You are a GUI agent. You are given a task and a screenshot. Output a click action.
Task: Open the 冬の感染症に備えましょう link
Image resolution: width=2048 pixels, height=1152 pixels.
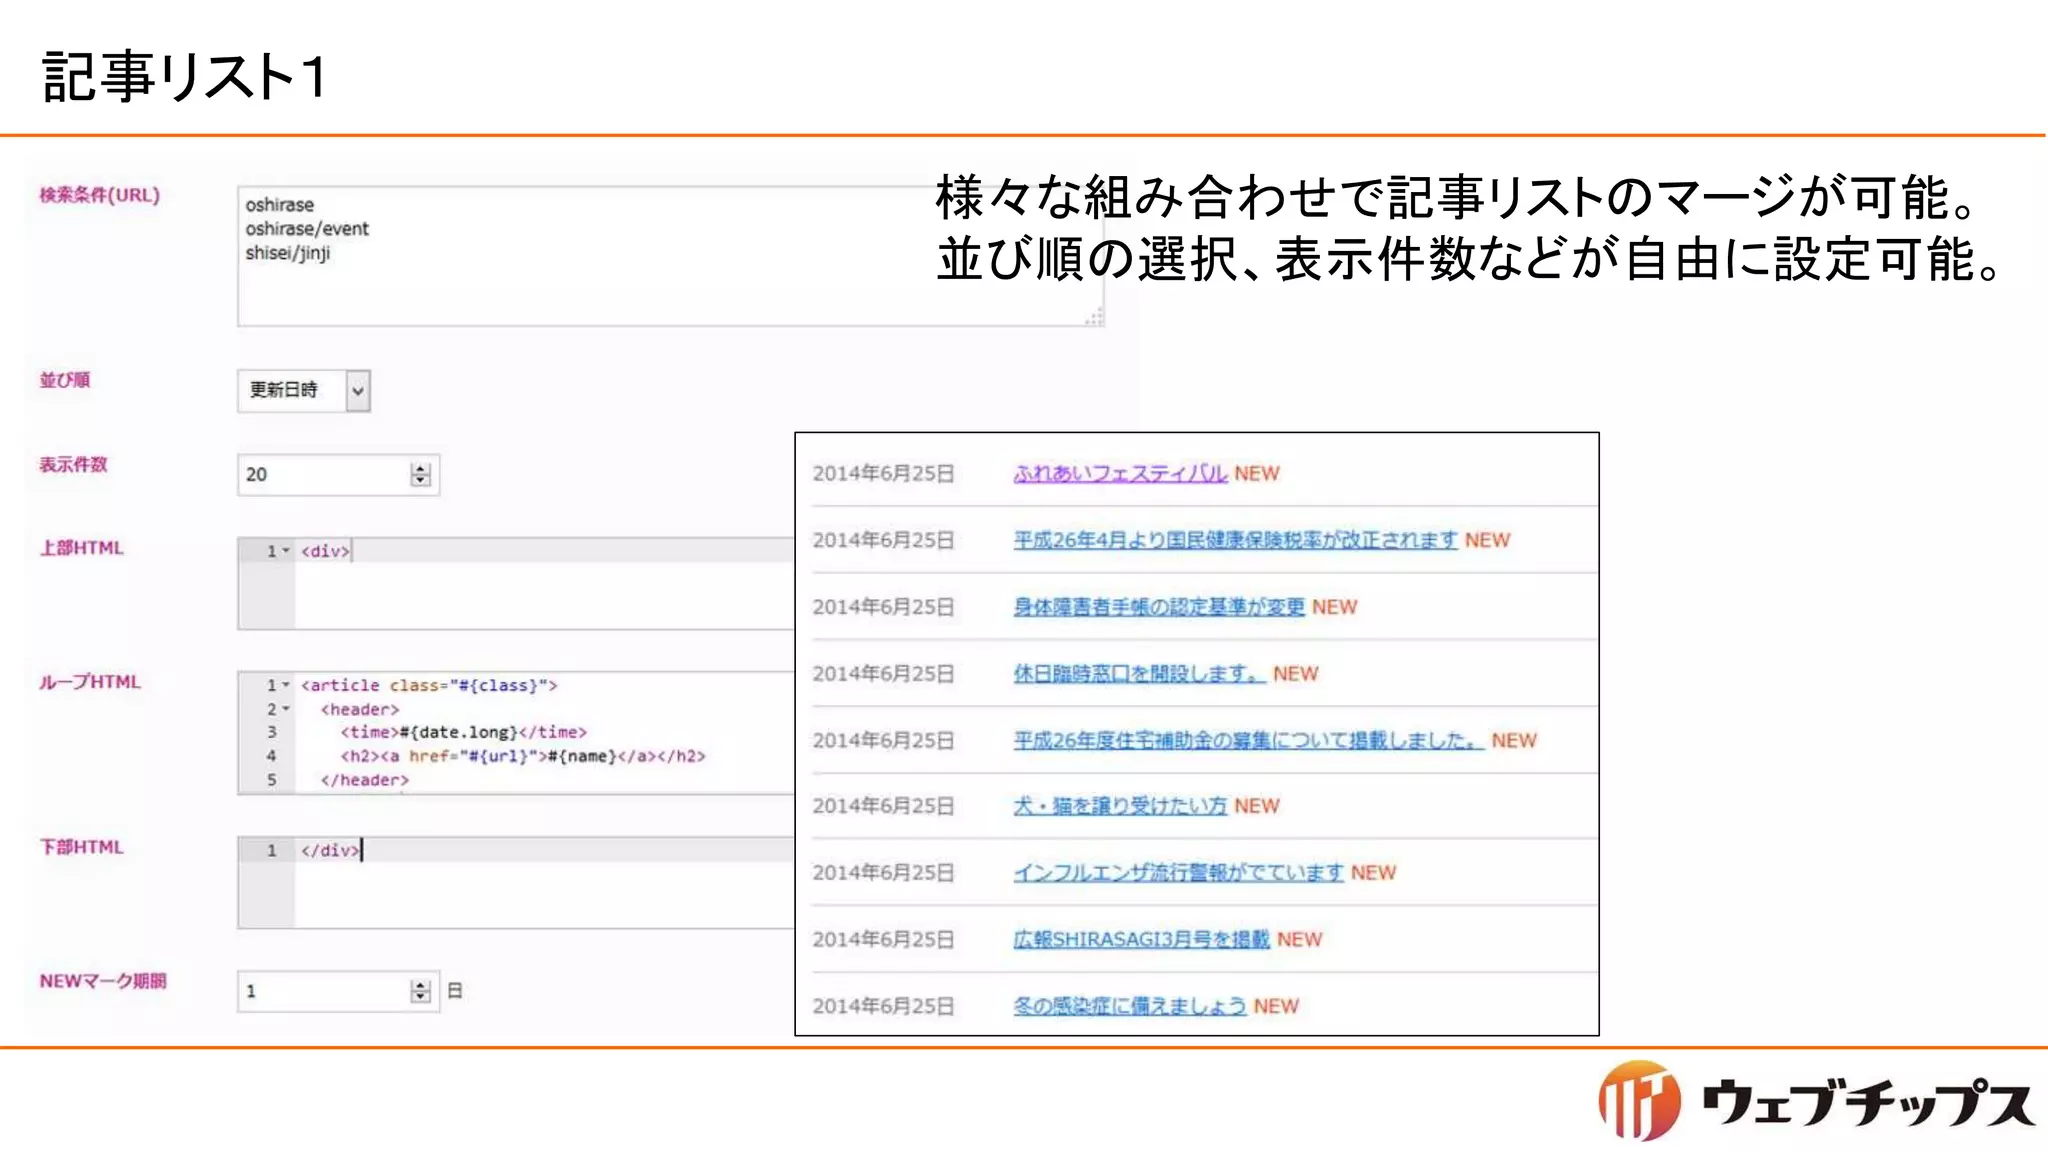click(x=1130, y=1006)
